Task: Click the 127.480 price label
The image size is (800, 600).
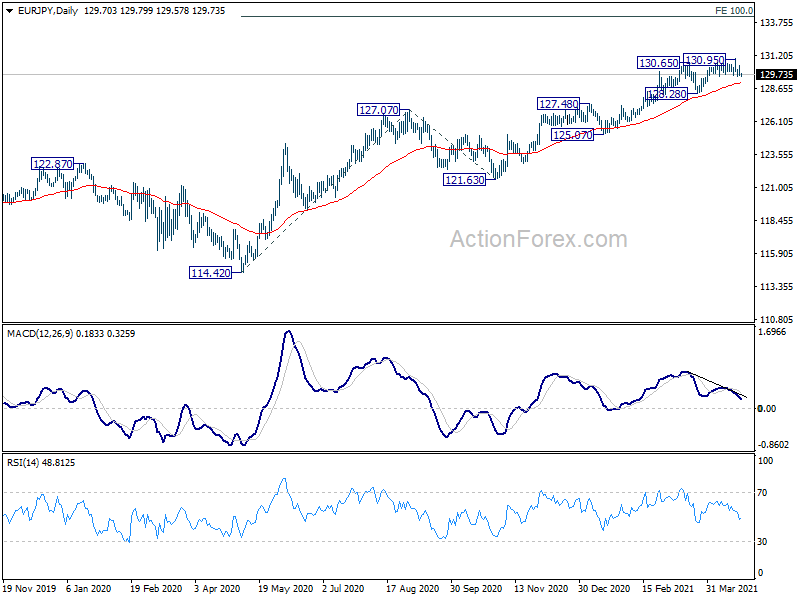Action: (x=559, y=104)
